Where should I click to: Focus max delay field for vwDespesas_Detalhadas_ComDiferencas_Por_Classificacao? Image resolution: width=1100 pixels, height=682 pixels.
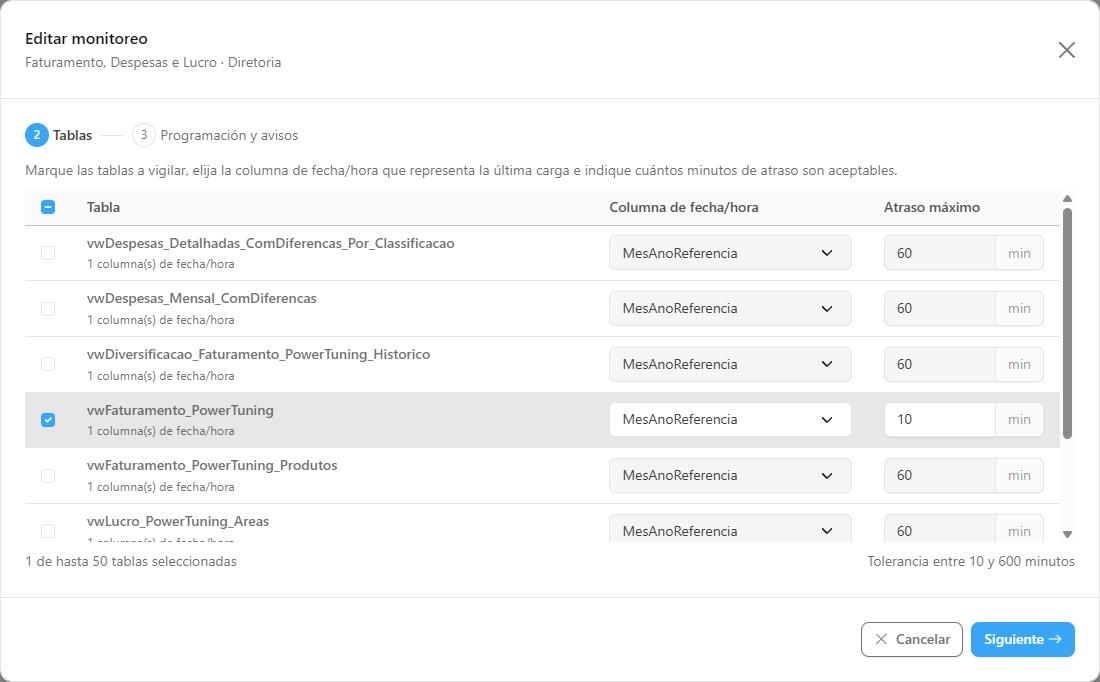point(939,253)
